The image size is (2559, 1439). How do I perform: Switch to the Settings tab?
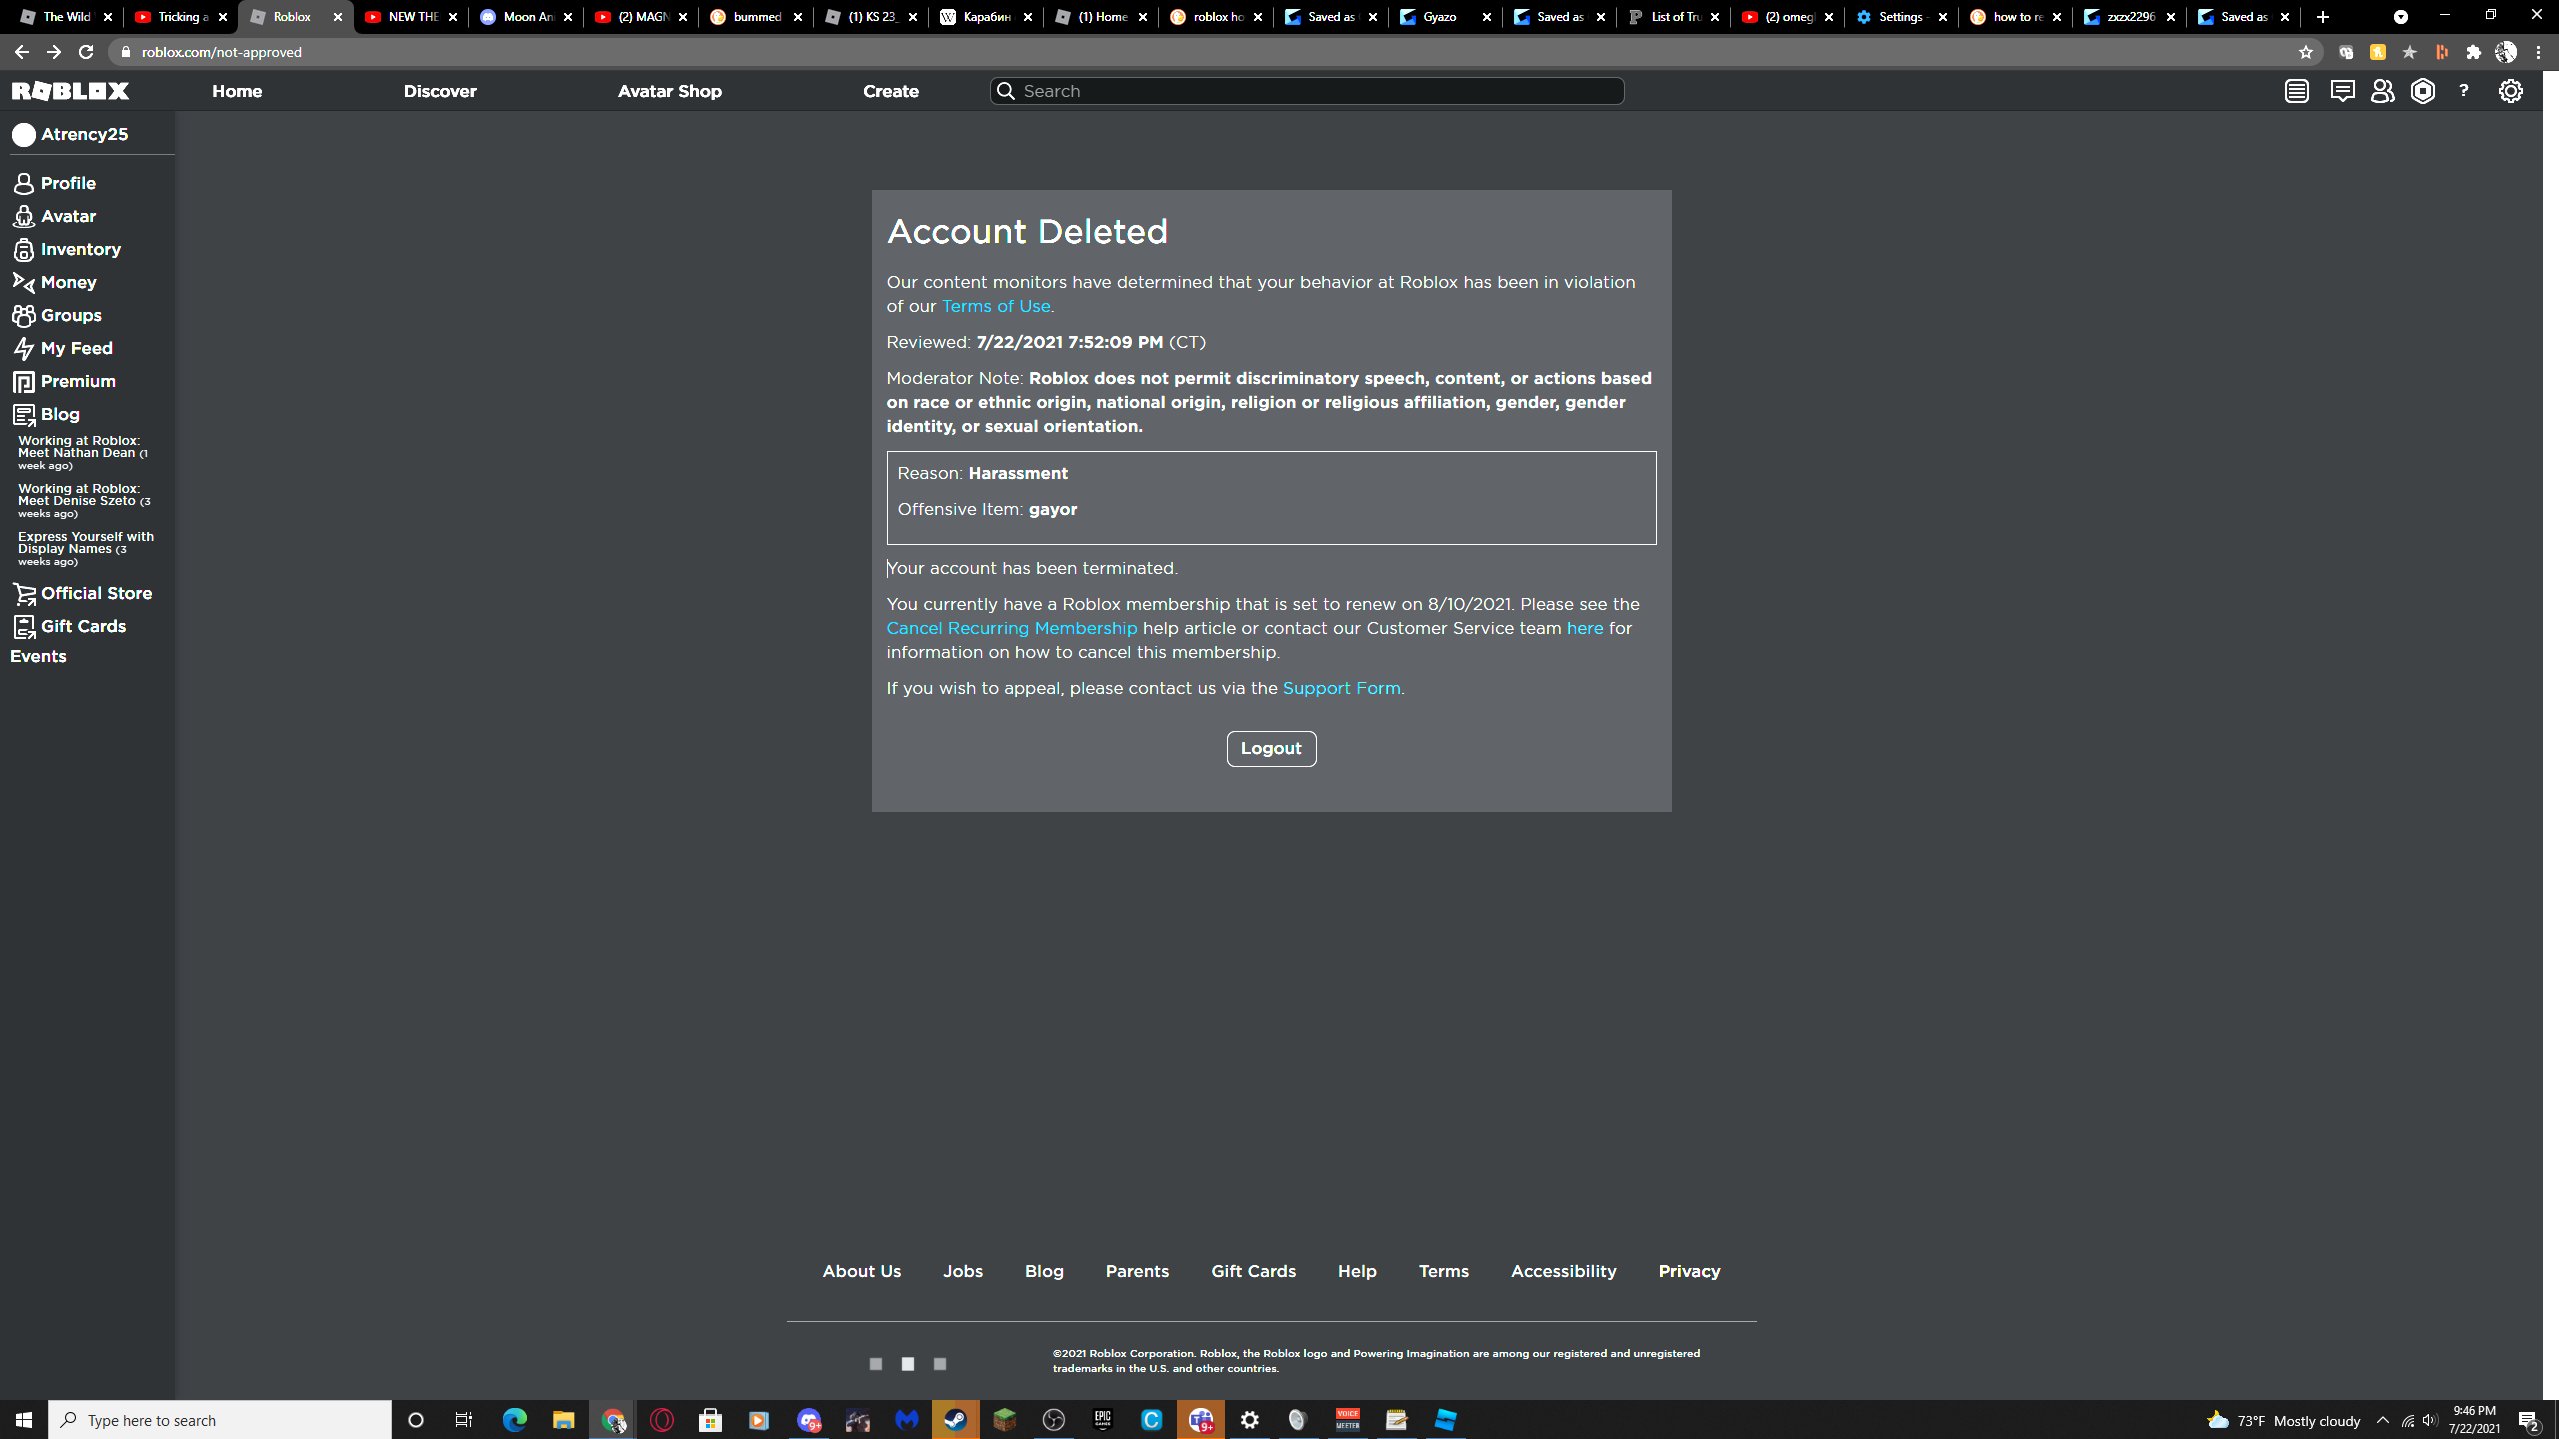click(x=1902, y=17)
